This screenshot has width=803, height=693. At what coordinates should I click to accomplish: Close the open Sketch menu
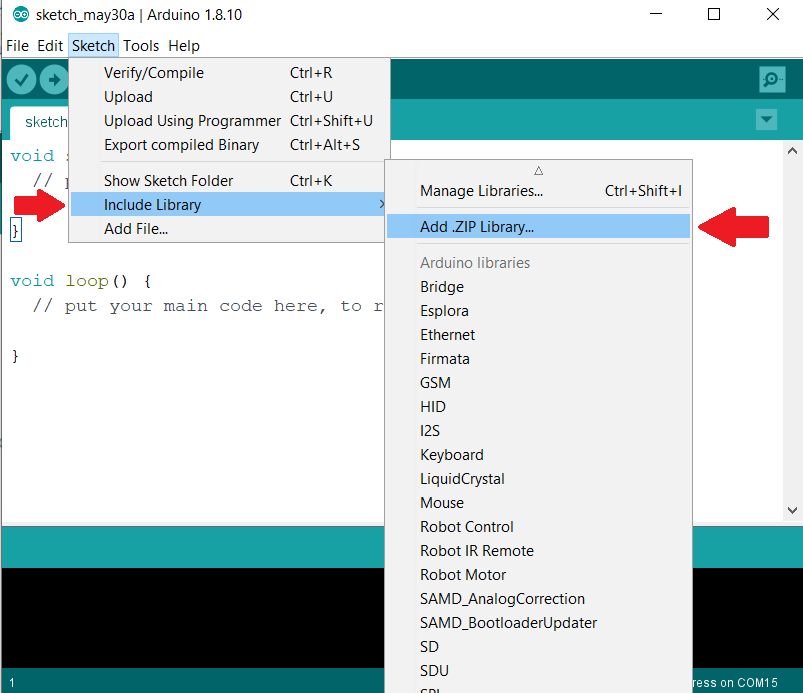click(x=93, y=46)
